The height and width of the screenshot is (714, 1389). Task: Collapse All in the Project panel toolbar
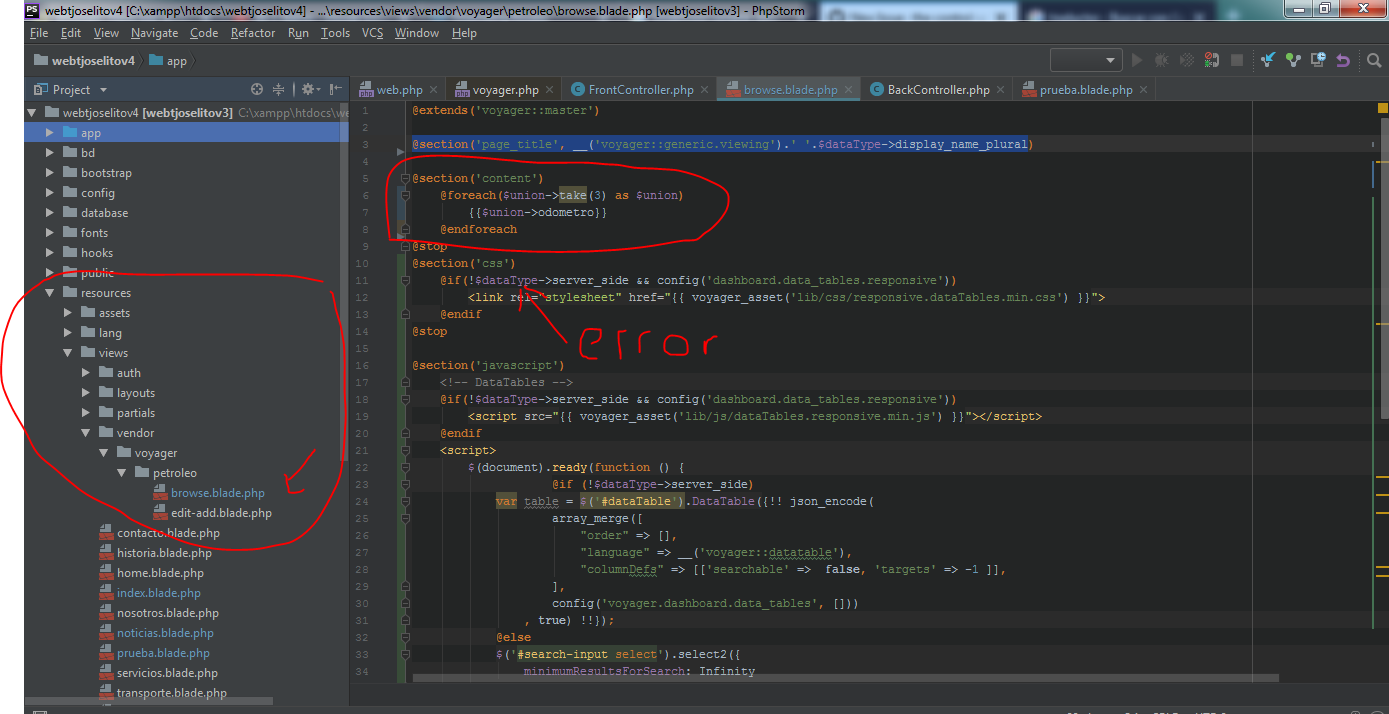point(278,89)
